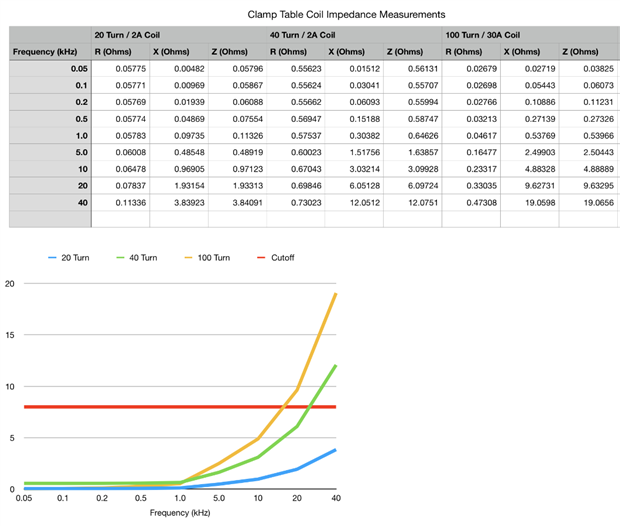Select cell with value 0.00482
This screenshot has height=526, width=620.
[x=179, y=68]
